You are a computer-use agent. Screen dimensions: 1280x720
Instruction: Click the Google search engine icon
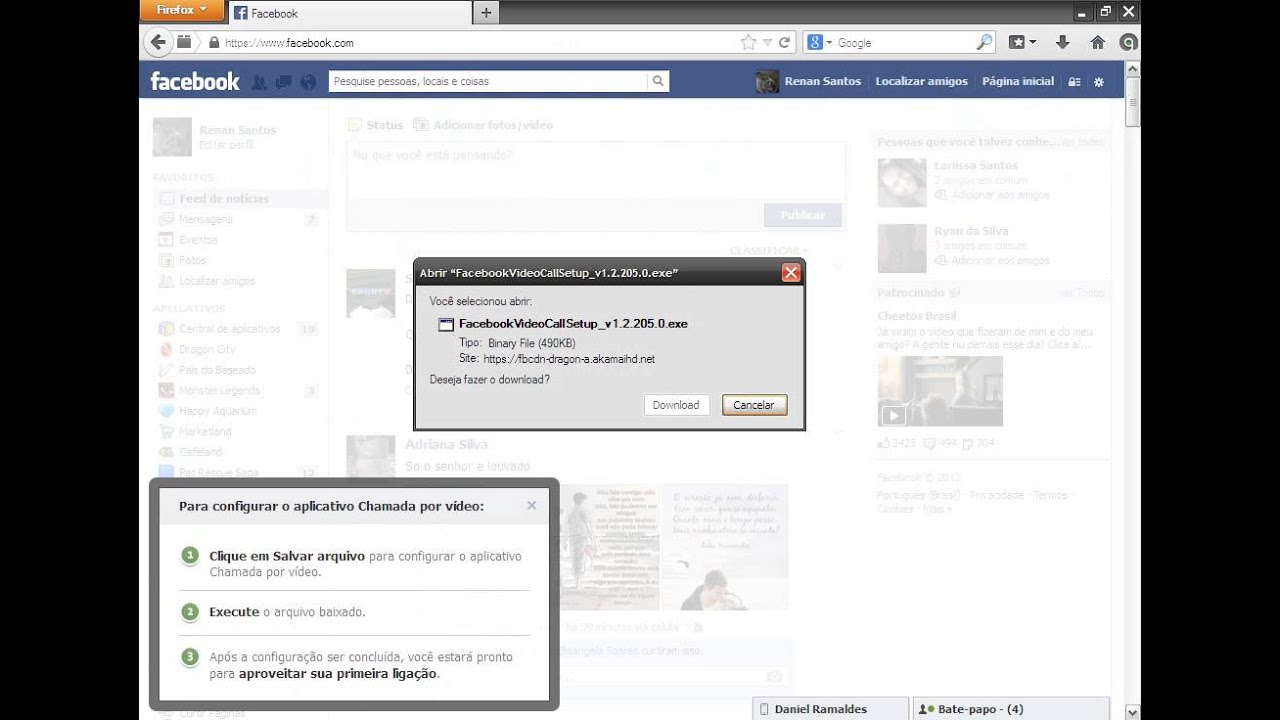point(816,43)
